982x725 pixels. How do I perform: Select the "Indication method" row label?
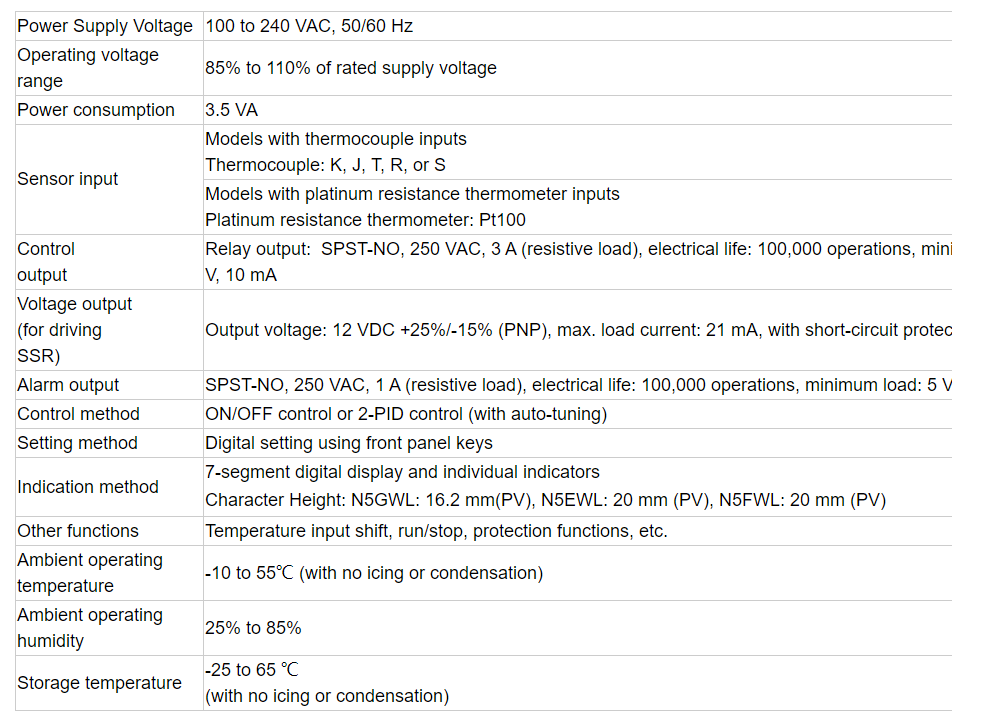tap(88, 487)
